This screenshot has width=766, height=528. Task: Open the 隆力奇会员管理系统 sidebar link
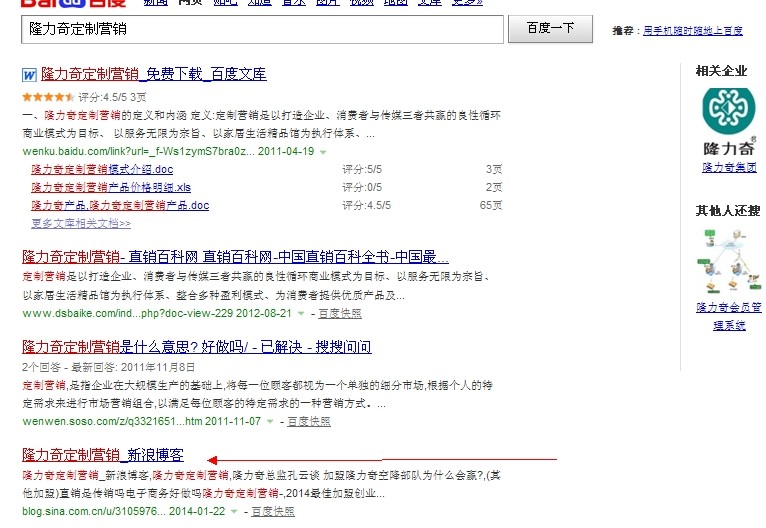[729, 316]
